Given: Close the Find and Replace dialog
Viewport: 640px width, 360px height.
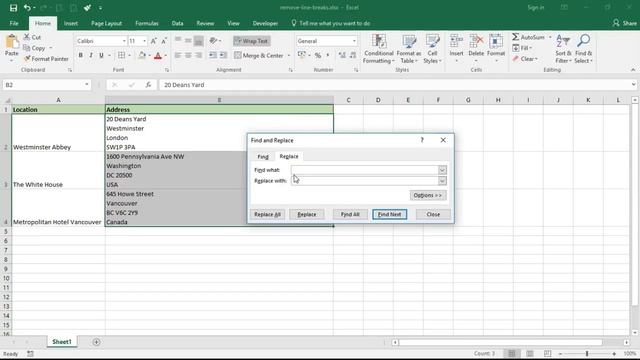Looking at the screenshot, I should 433,215.
